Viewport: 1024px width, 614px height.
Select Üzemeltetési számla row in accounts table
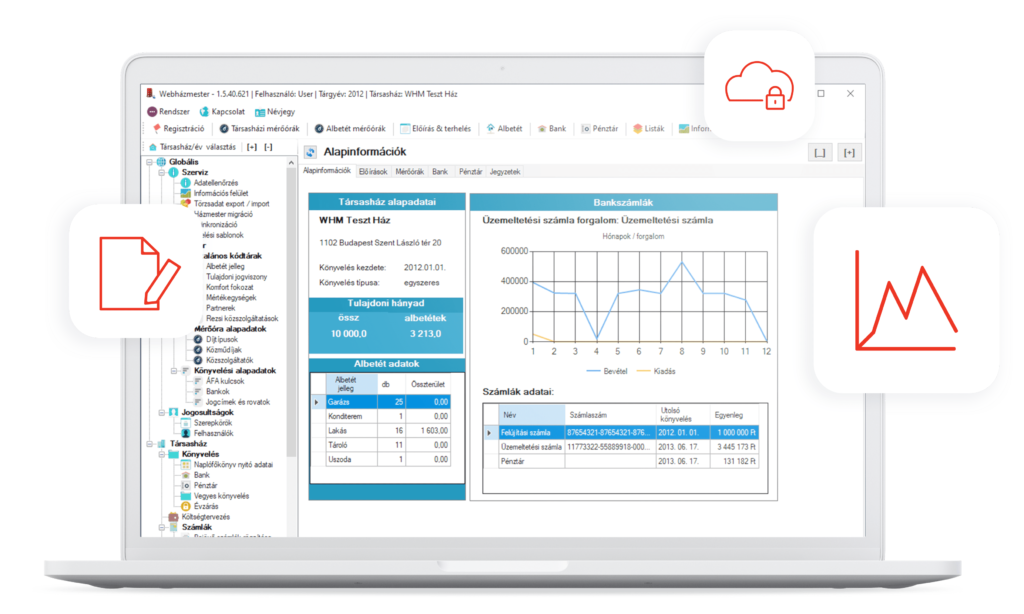click(526, 447)
